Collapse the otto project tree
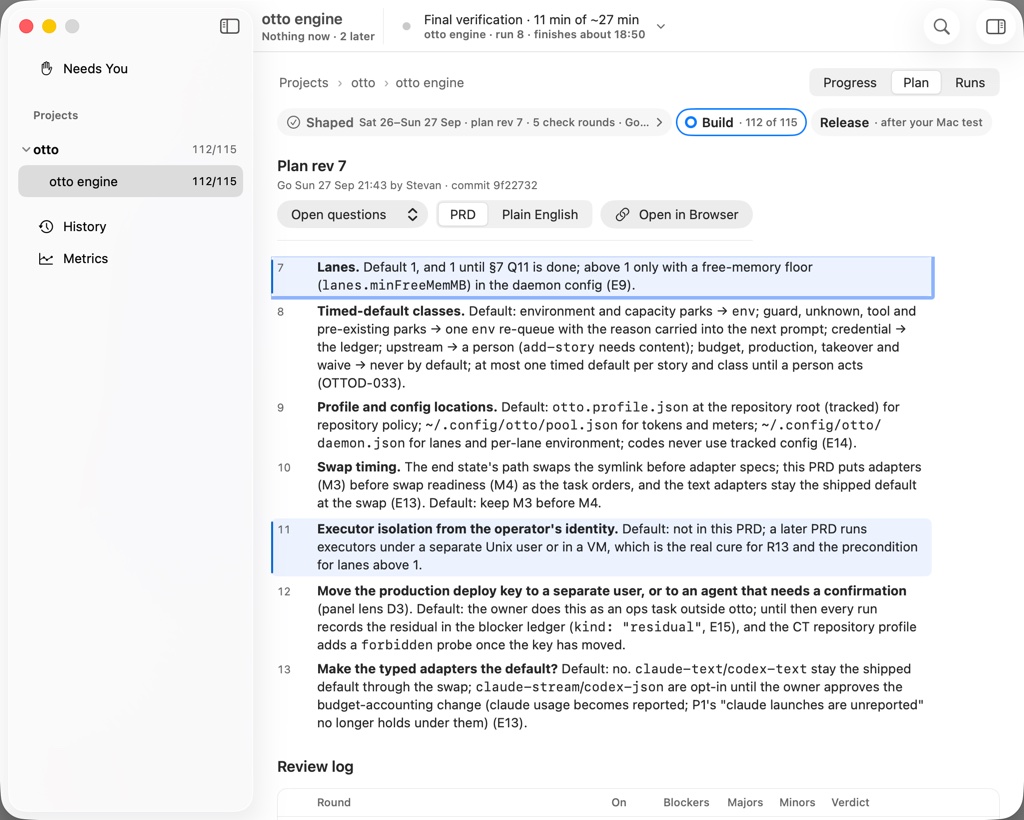Viewport: 1024px width, 820px height. 25,150
